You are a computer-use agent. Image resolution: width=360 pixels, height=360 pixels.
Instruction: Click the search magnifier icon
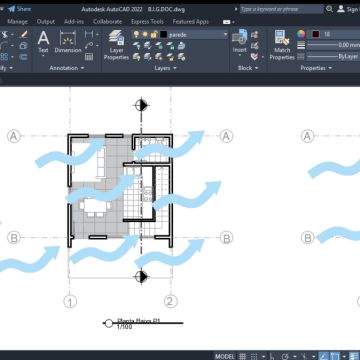[329, 9]
